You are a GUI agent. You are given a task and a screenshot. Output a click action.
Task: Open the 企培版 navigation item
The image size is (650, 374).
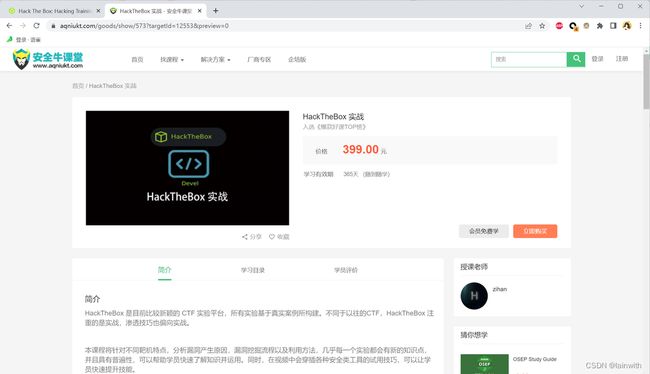tap(297, 60)
